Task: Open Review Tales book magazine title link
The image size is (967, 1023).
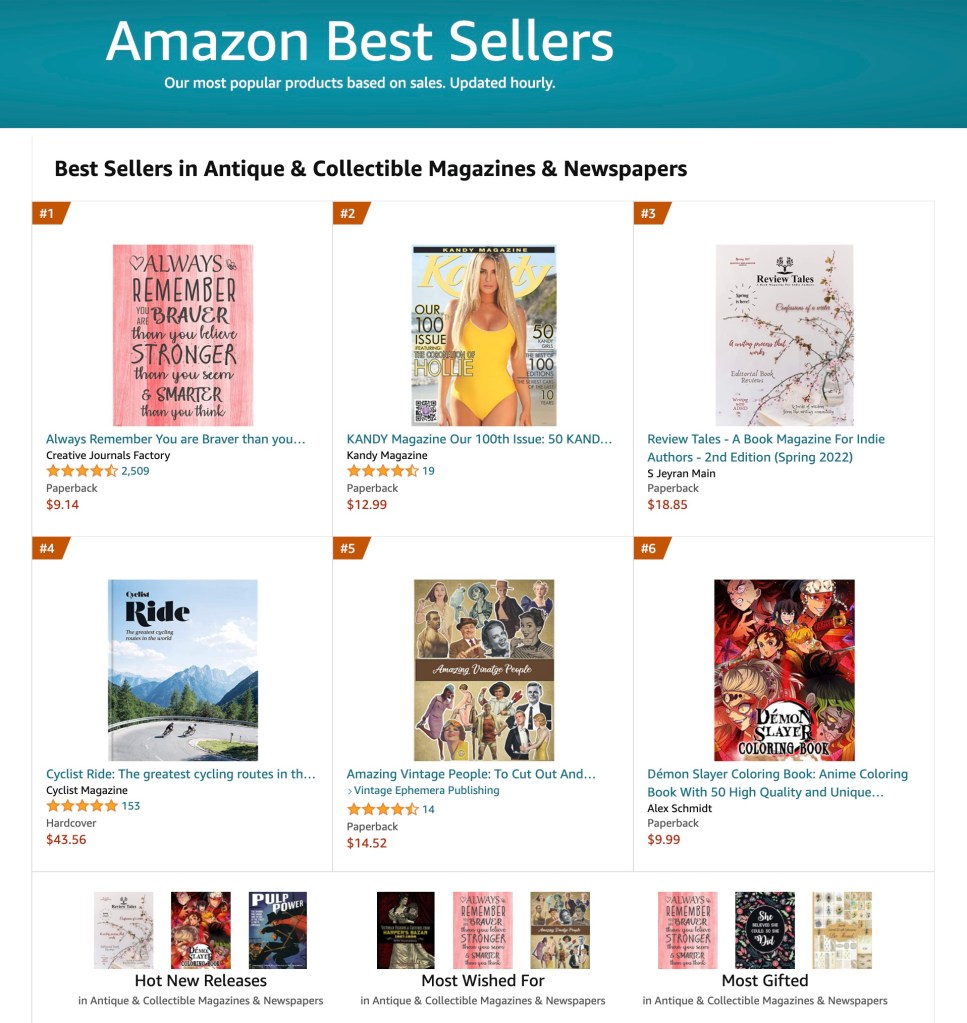Action: click(x=765, y=448)
